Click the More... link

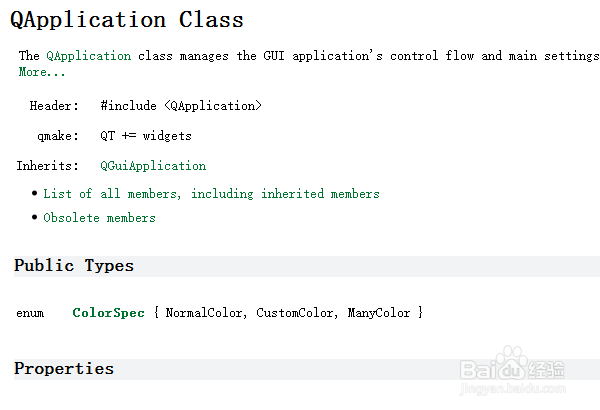[42, 72]
